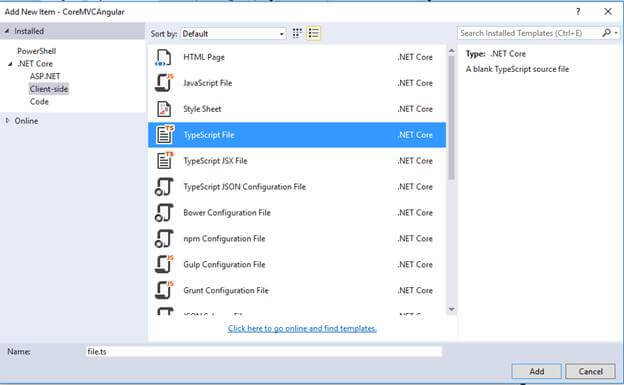Image resolution: width=624 pixels, height=385 pixels.
Task: Switch to medium icons grid view
Action: tap(297, 33)
